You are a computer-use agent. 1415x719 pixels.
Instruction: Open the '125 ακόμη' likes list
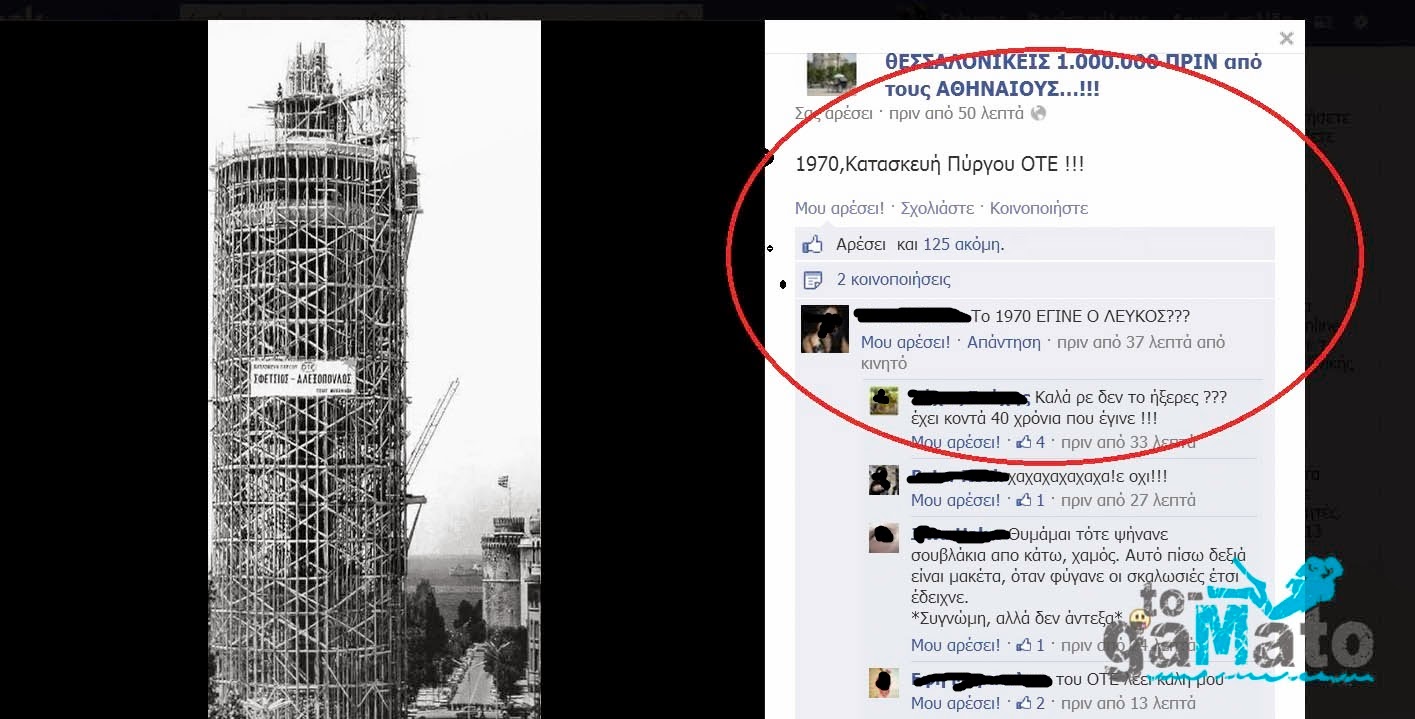point(963,244)
